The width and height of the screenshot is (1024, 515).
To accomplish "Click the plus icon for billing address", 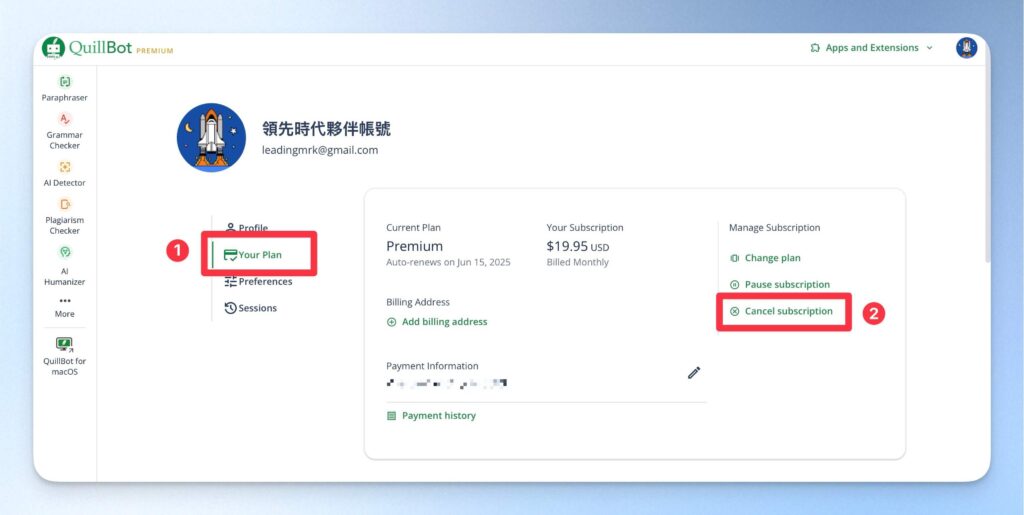I will click(x=392, y=322).
